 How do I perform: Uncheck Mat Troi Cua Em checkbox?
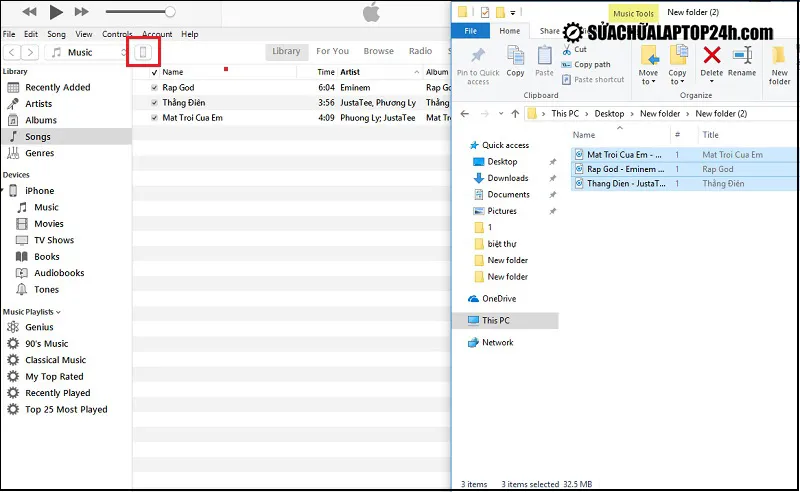[x=154, y=118]
